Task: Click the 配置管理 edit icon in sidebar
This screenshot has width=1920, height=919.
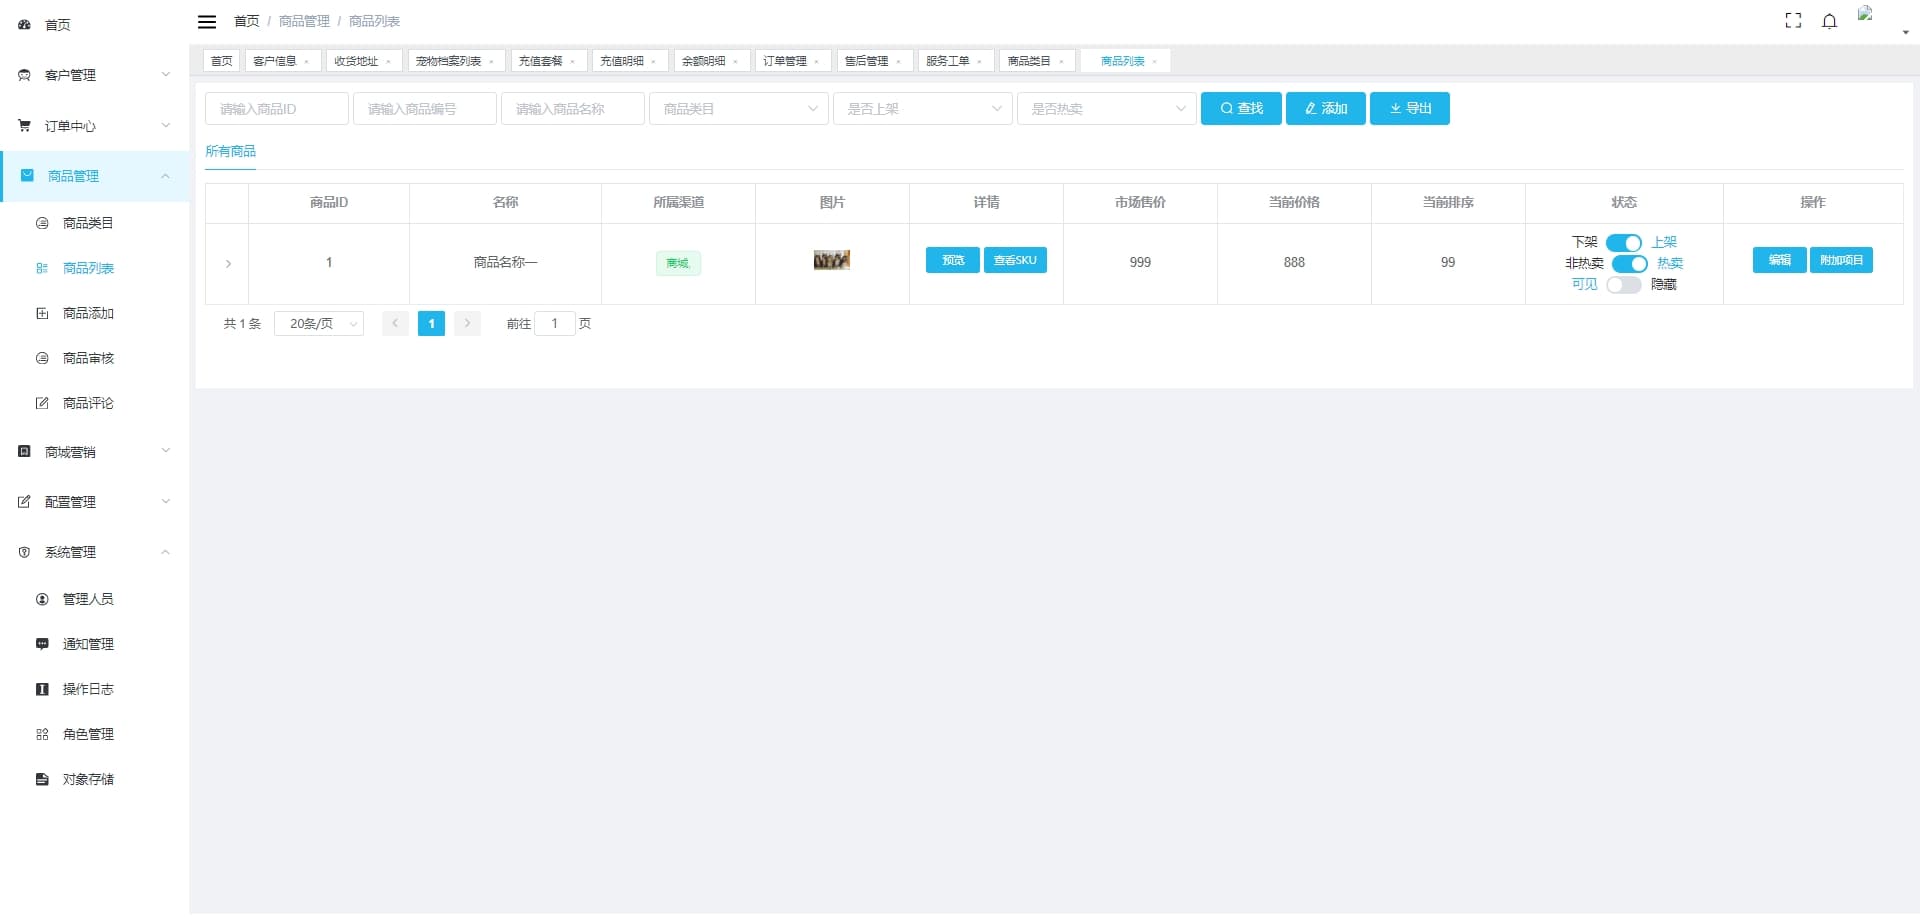Action: [24, 502]
